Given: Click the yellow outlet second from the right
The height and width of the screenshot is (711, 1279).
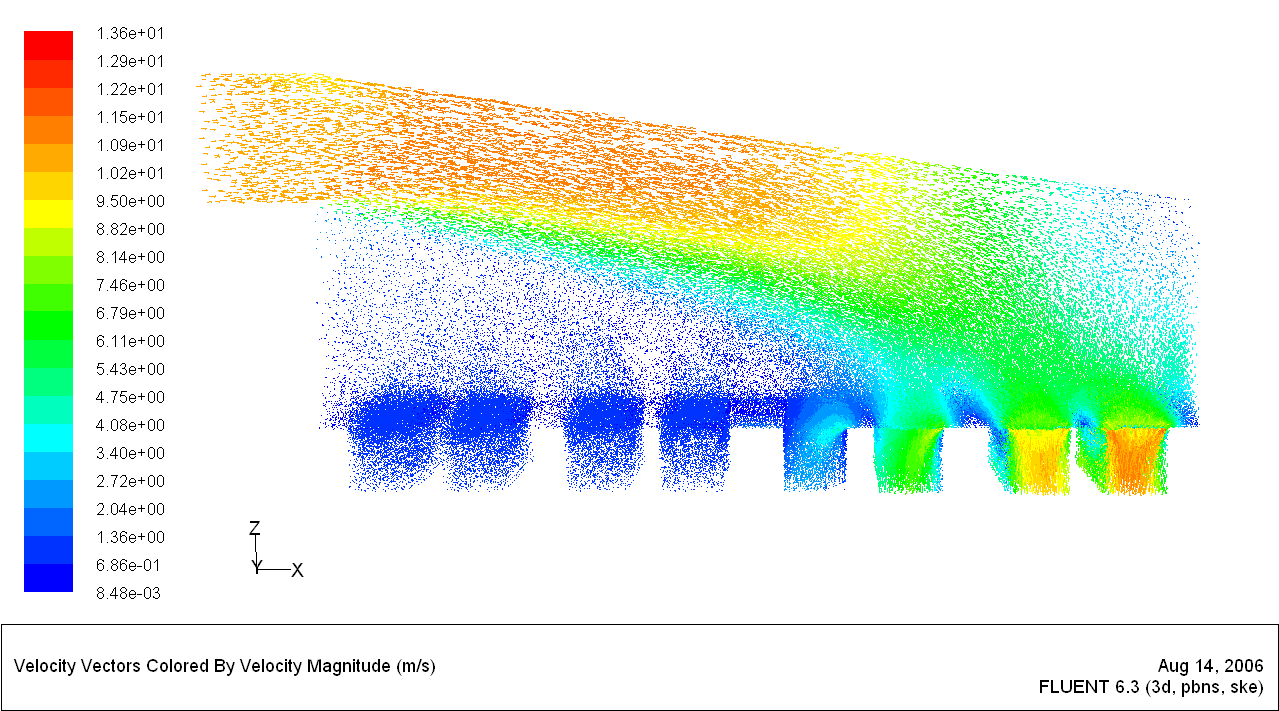Looking at the screenshot, I should tap(1036, 460).
